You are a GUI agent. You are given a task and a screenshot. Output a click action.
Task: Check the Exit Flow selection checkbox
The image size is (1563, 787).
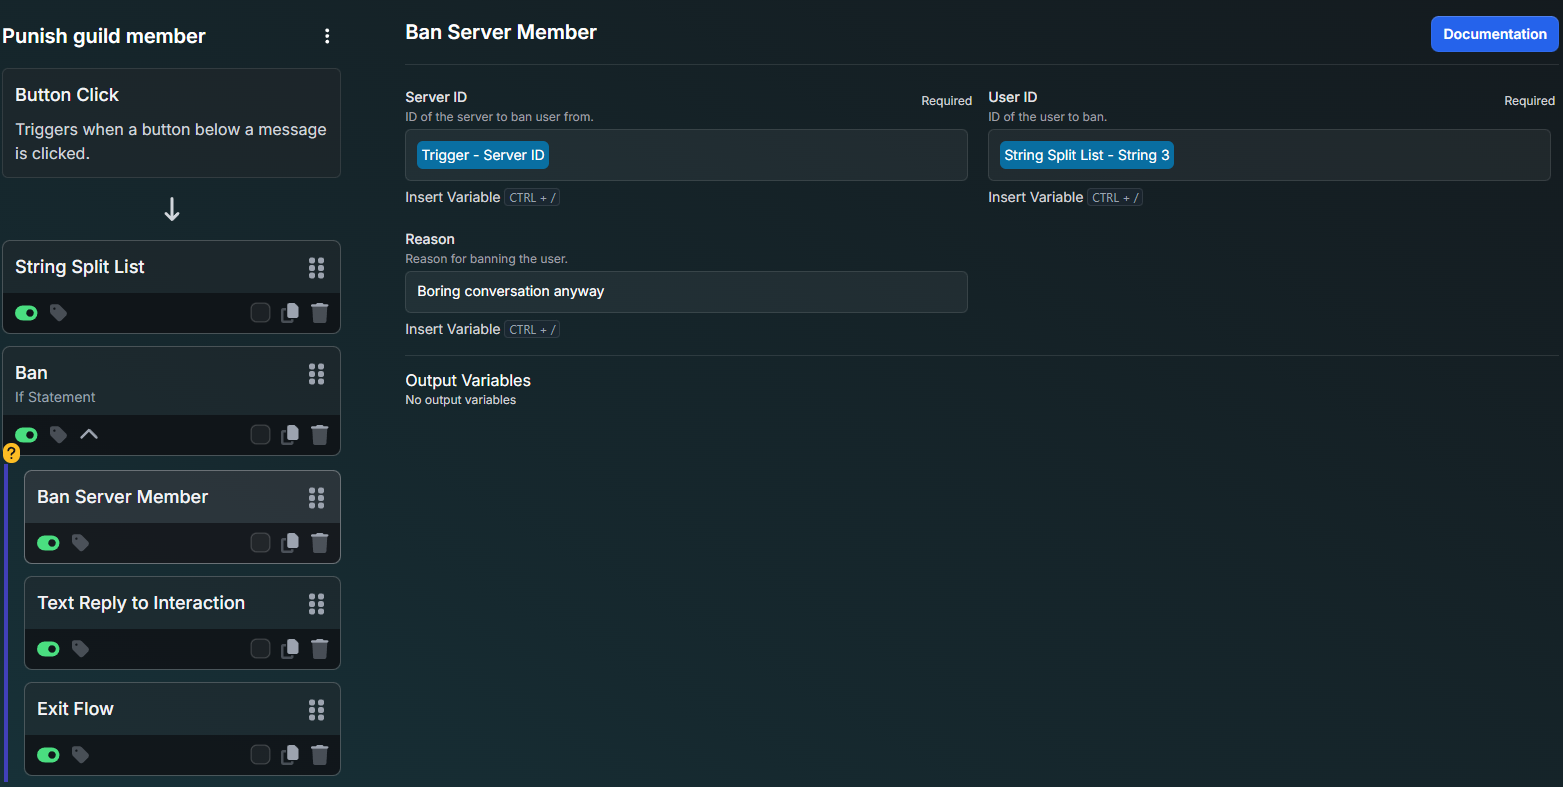[260, 755]
